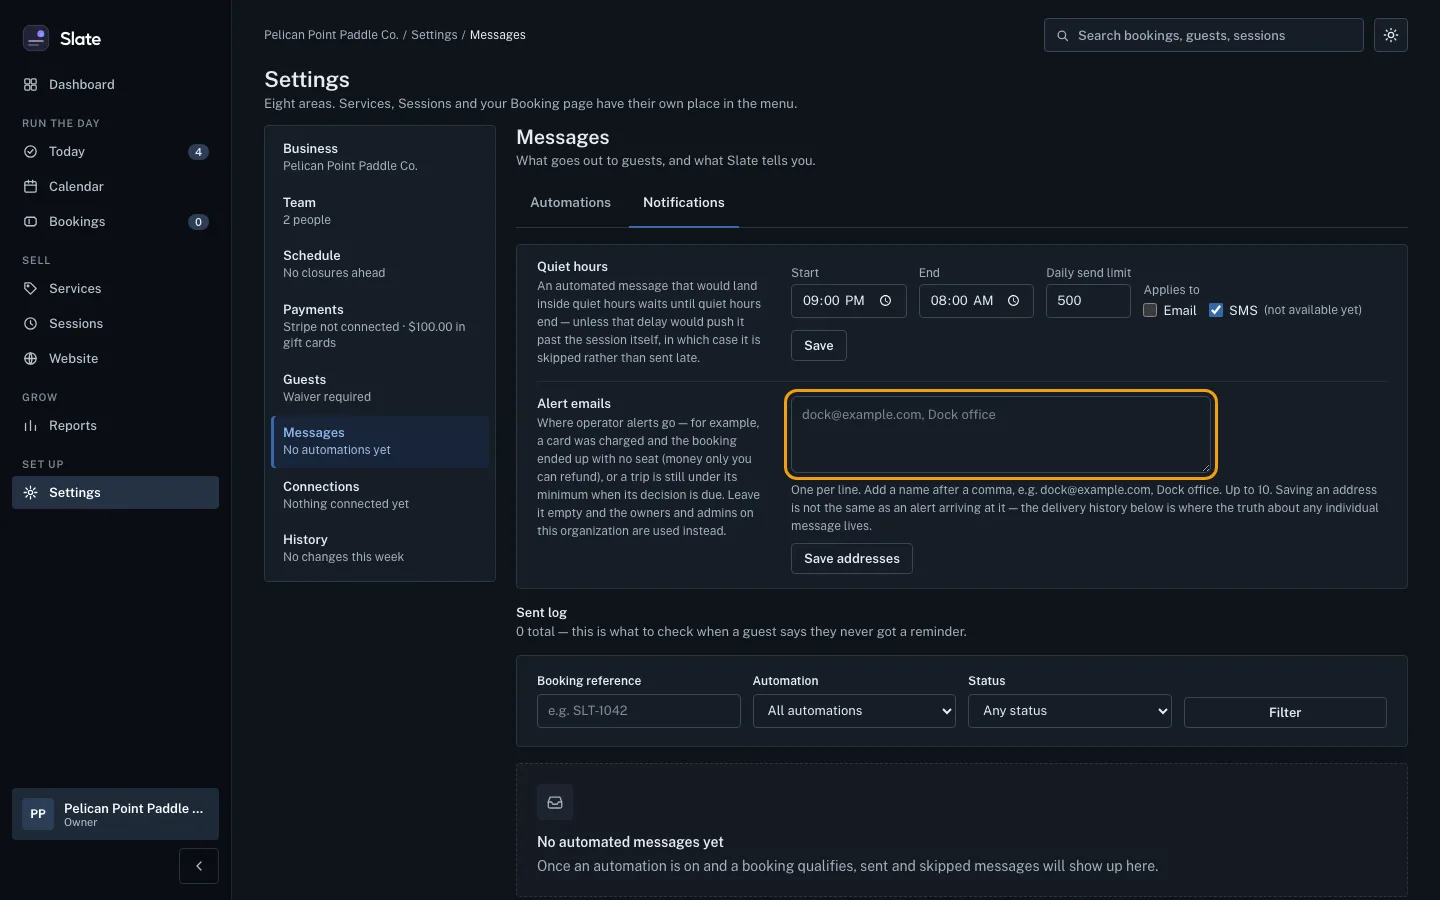Click the Today checkmark icon
Screen dimensions: 1440x900
coord(30,152)
